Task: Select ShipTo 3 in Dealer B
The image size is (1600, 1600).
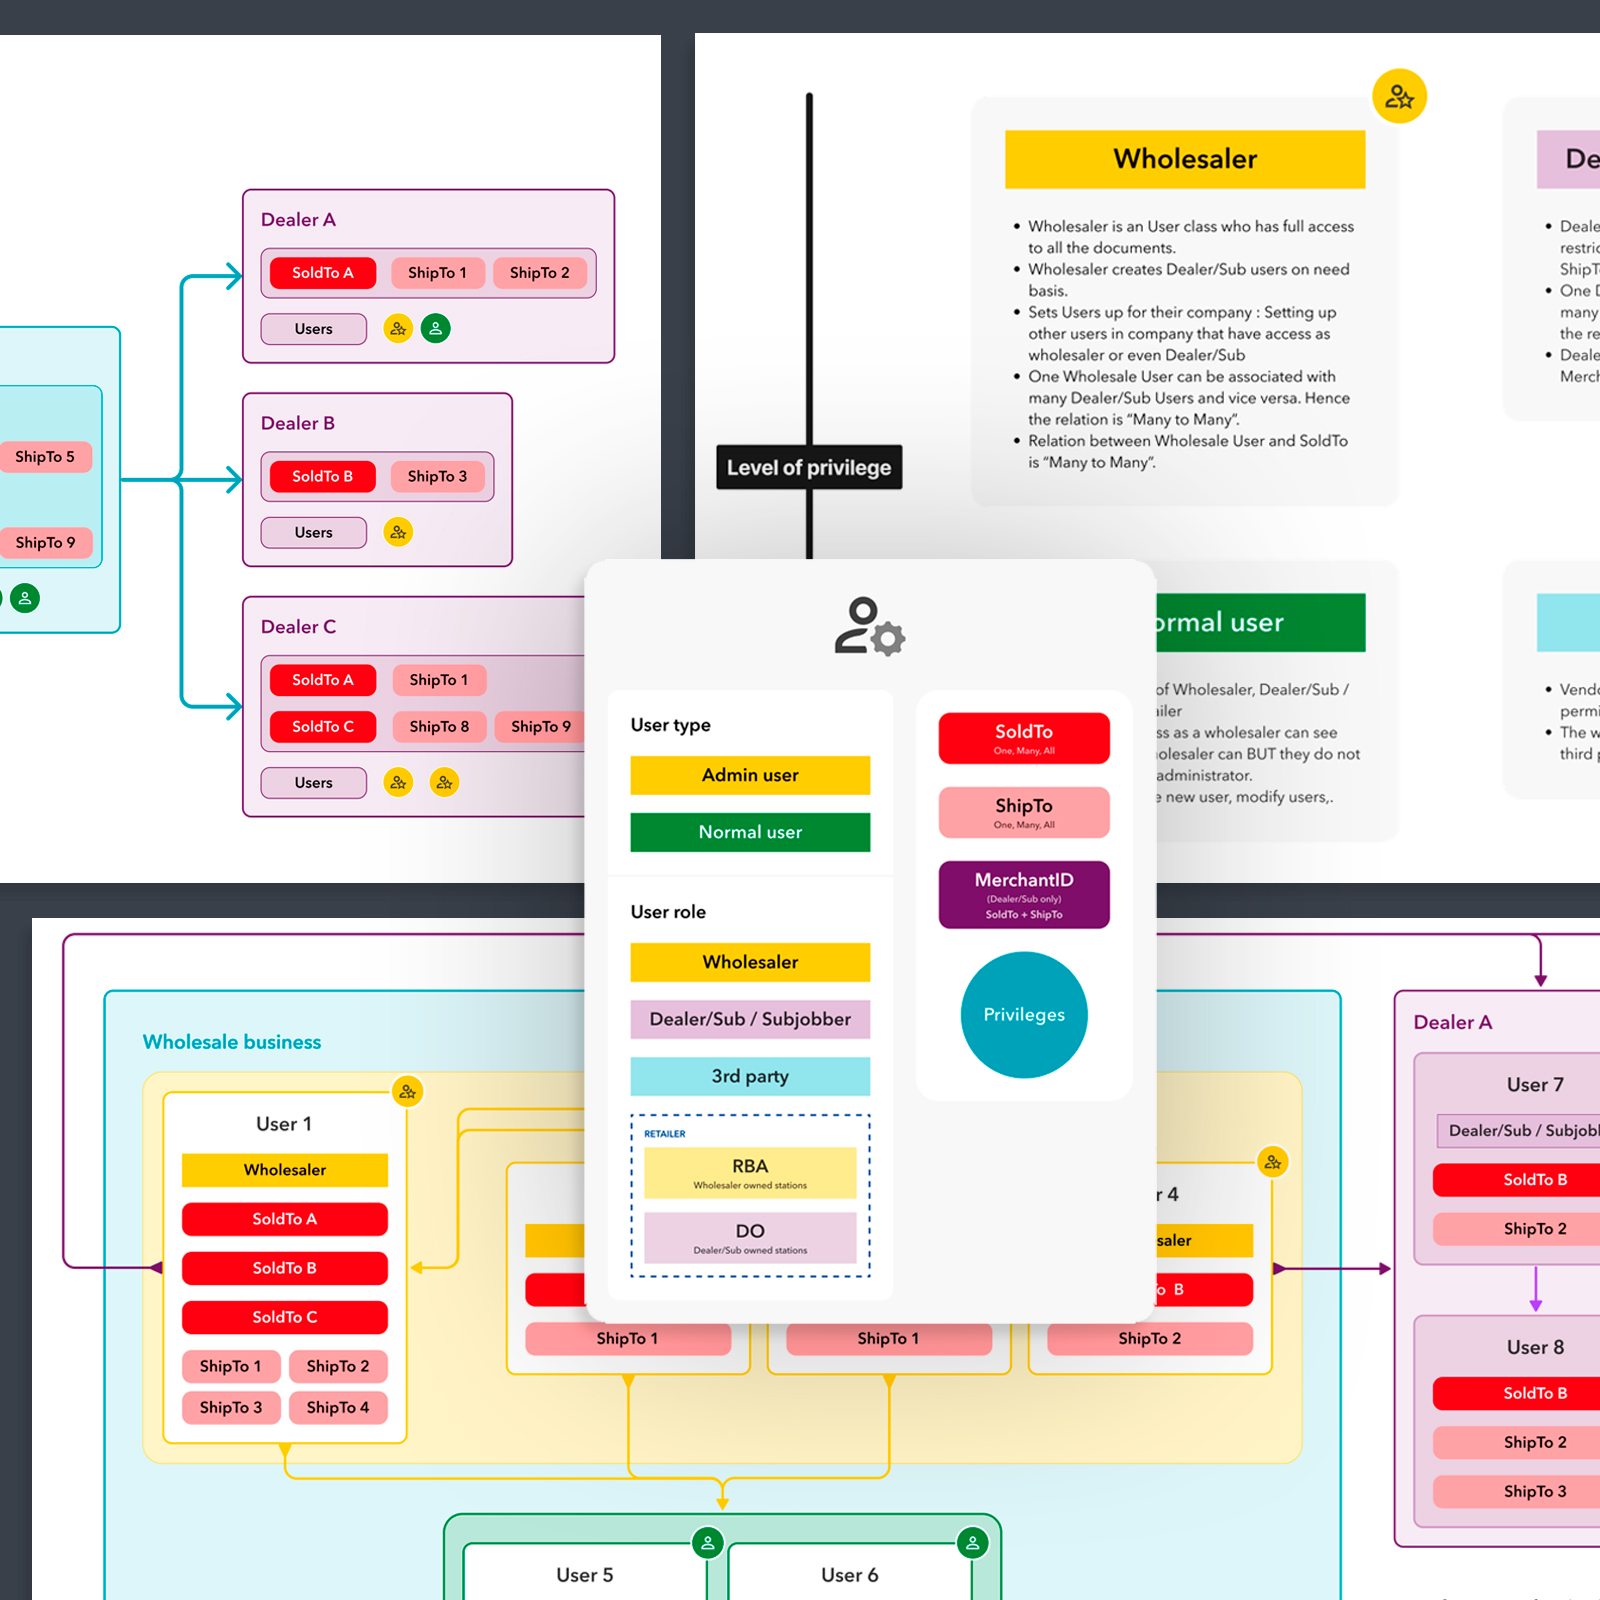Action: point(437,476)
